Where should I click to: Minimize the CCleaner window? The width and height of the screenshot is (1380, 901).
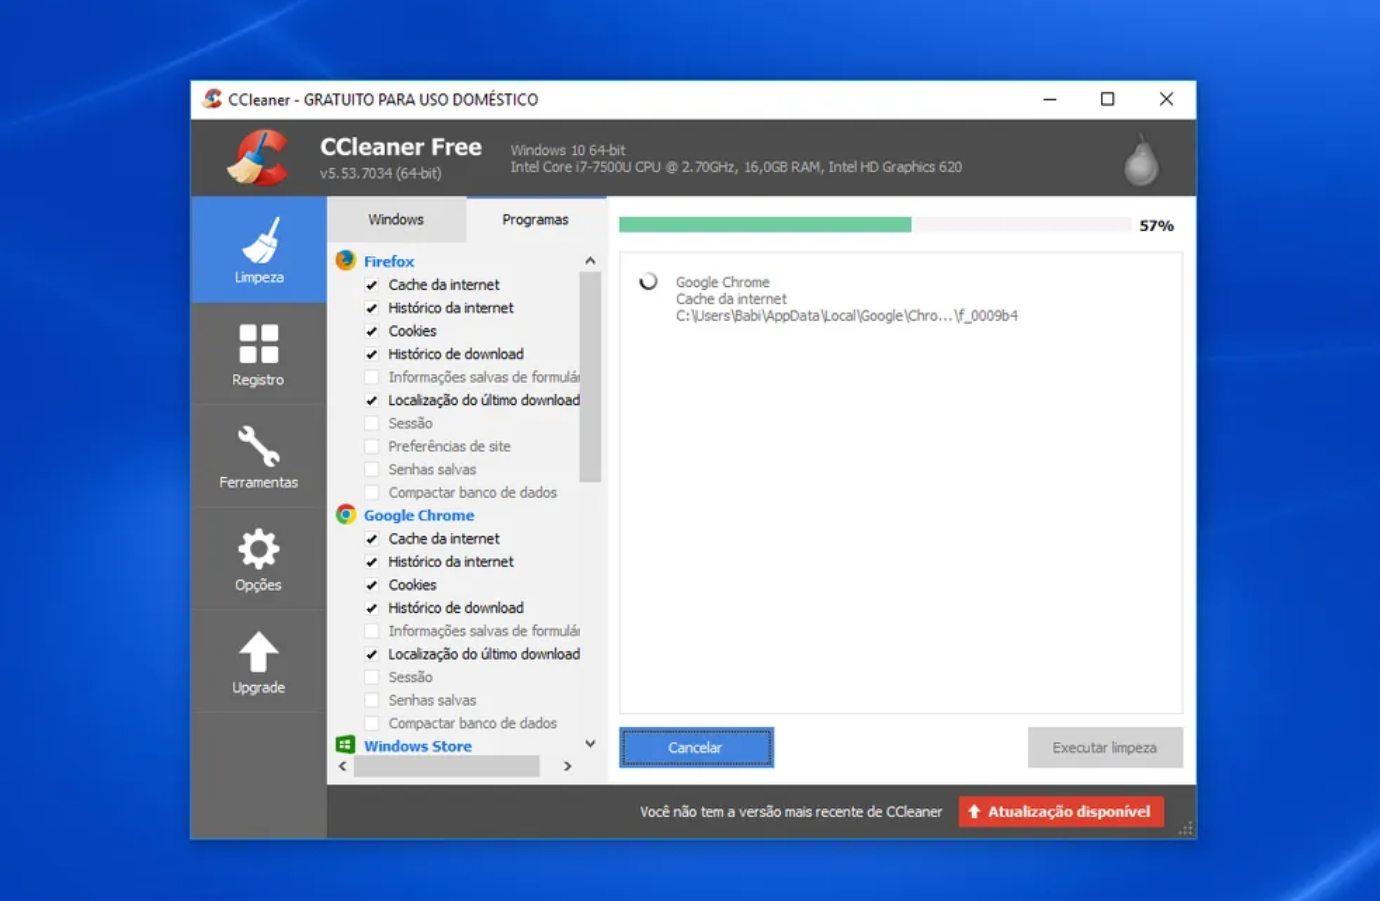[1050, 99]
